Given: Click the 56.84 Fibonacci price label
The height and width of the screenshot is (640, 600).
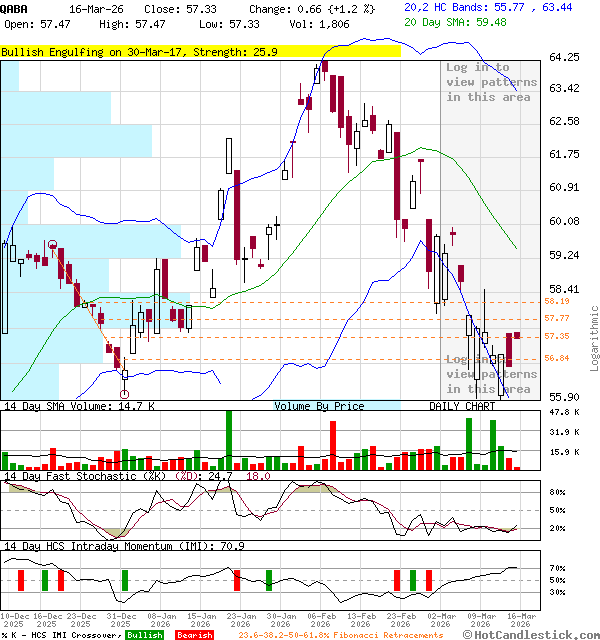Looking at the screenshot, I should [x=557, y=358].
